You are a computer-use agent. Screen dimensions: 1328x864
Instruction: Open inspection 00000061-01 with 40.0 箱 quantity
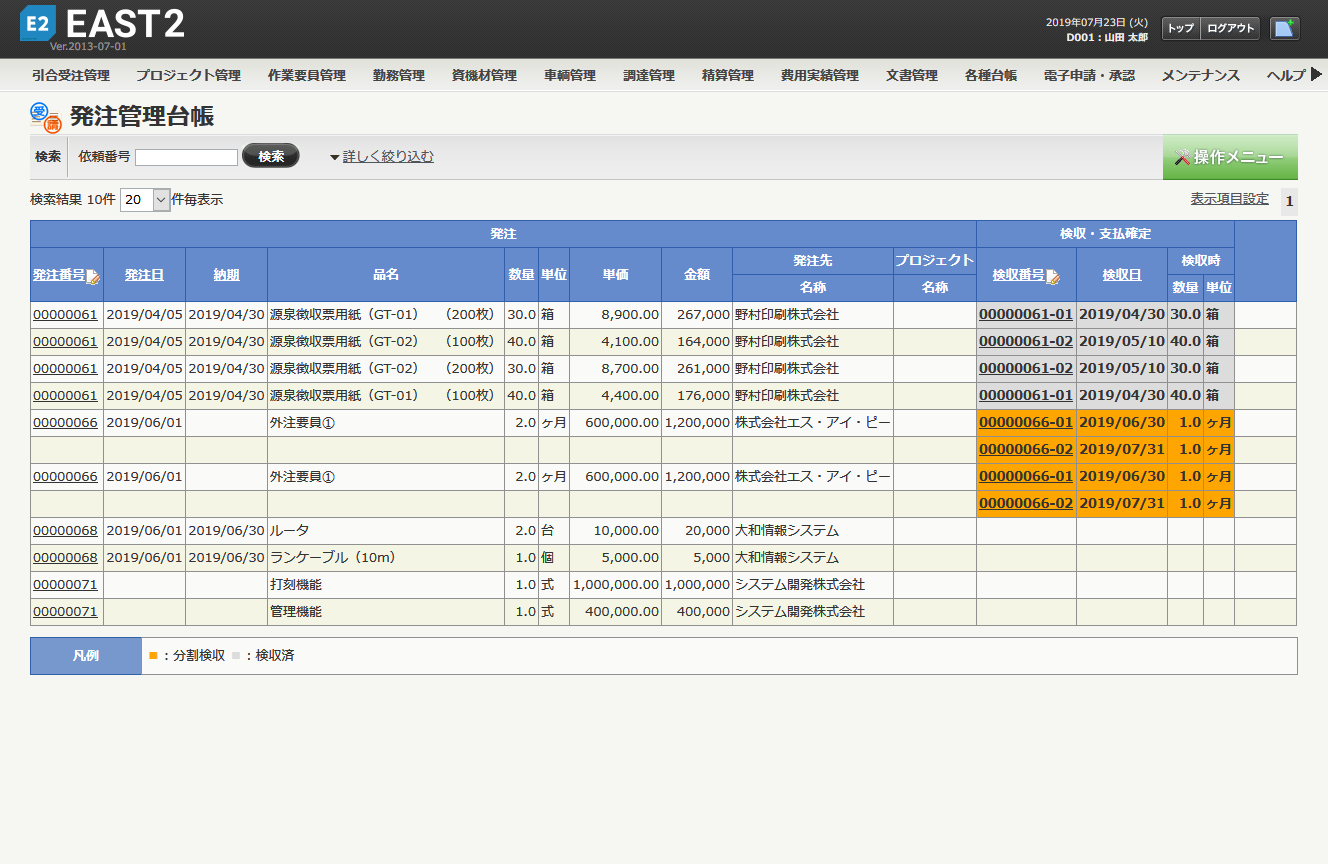point(1026,395)
